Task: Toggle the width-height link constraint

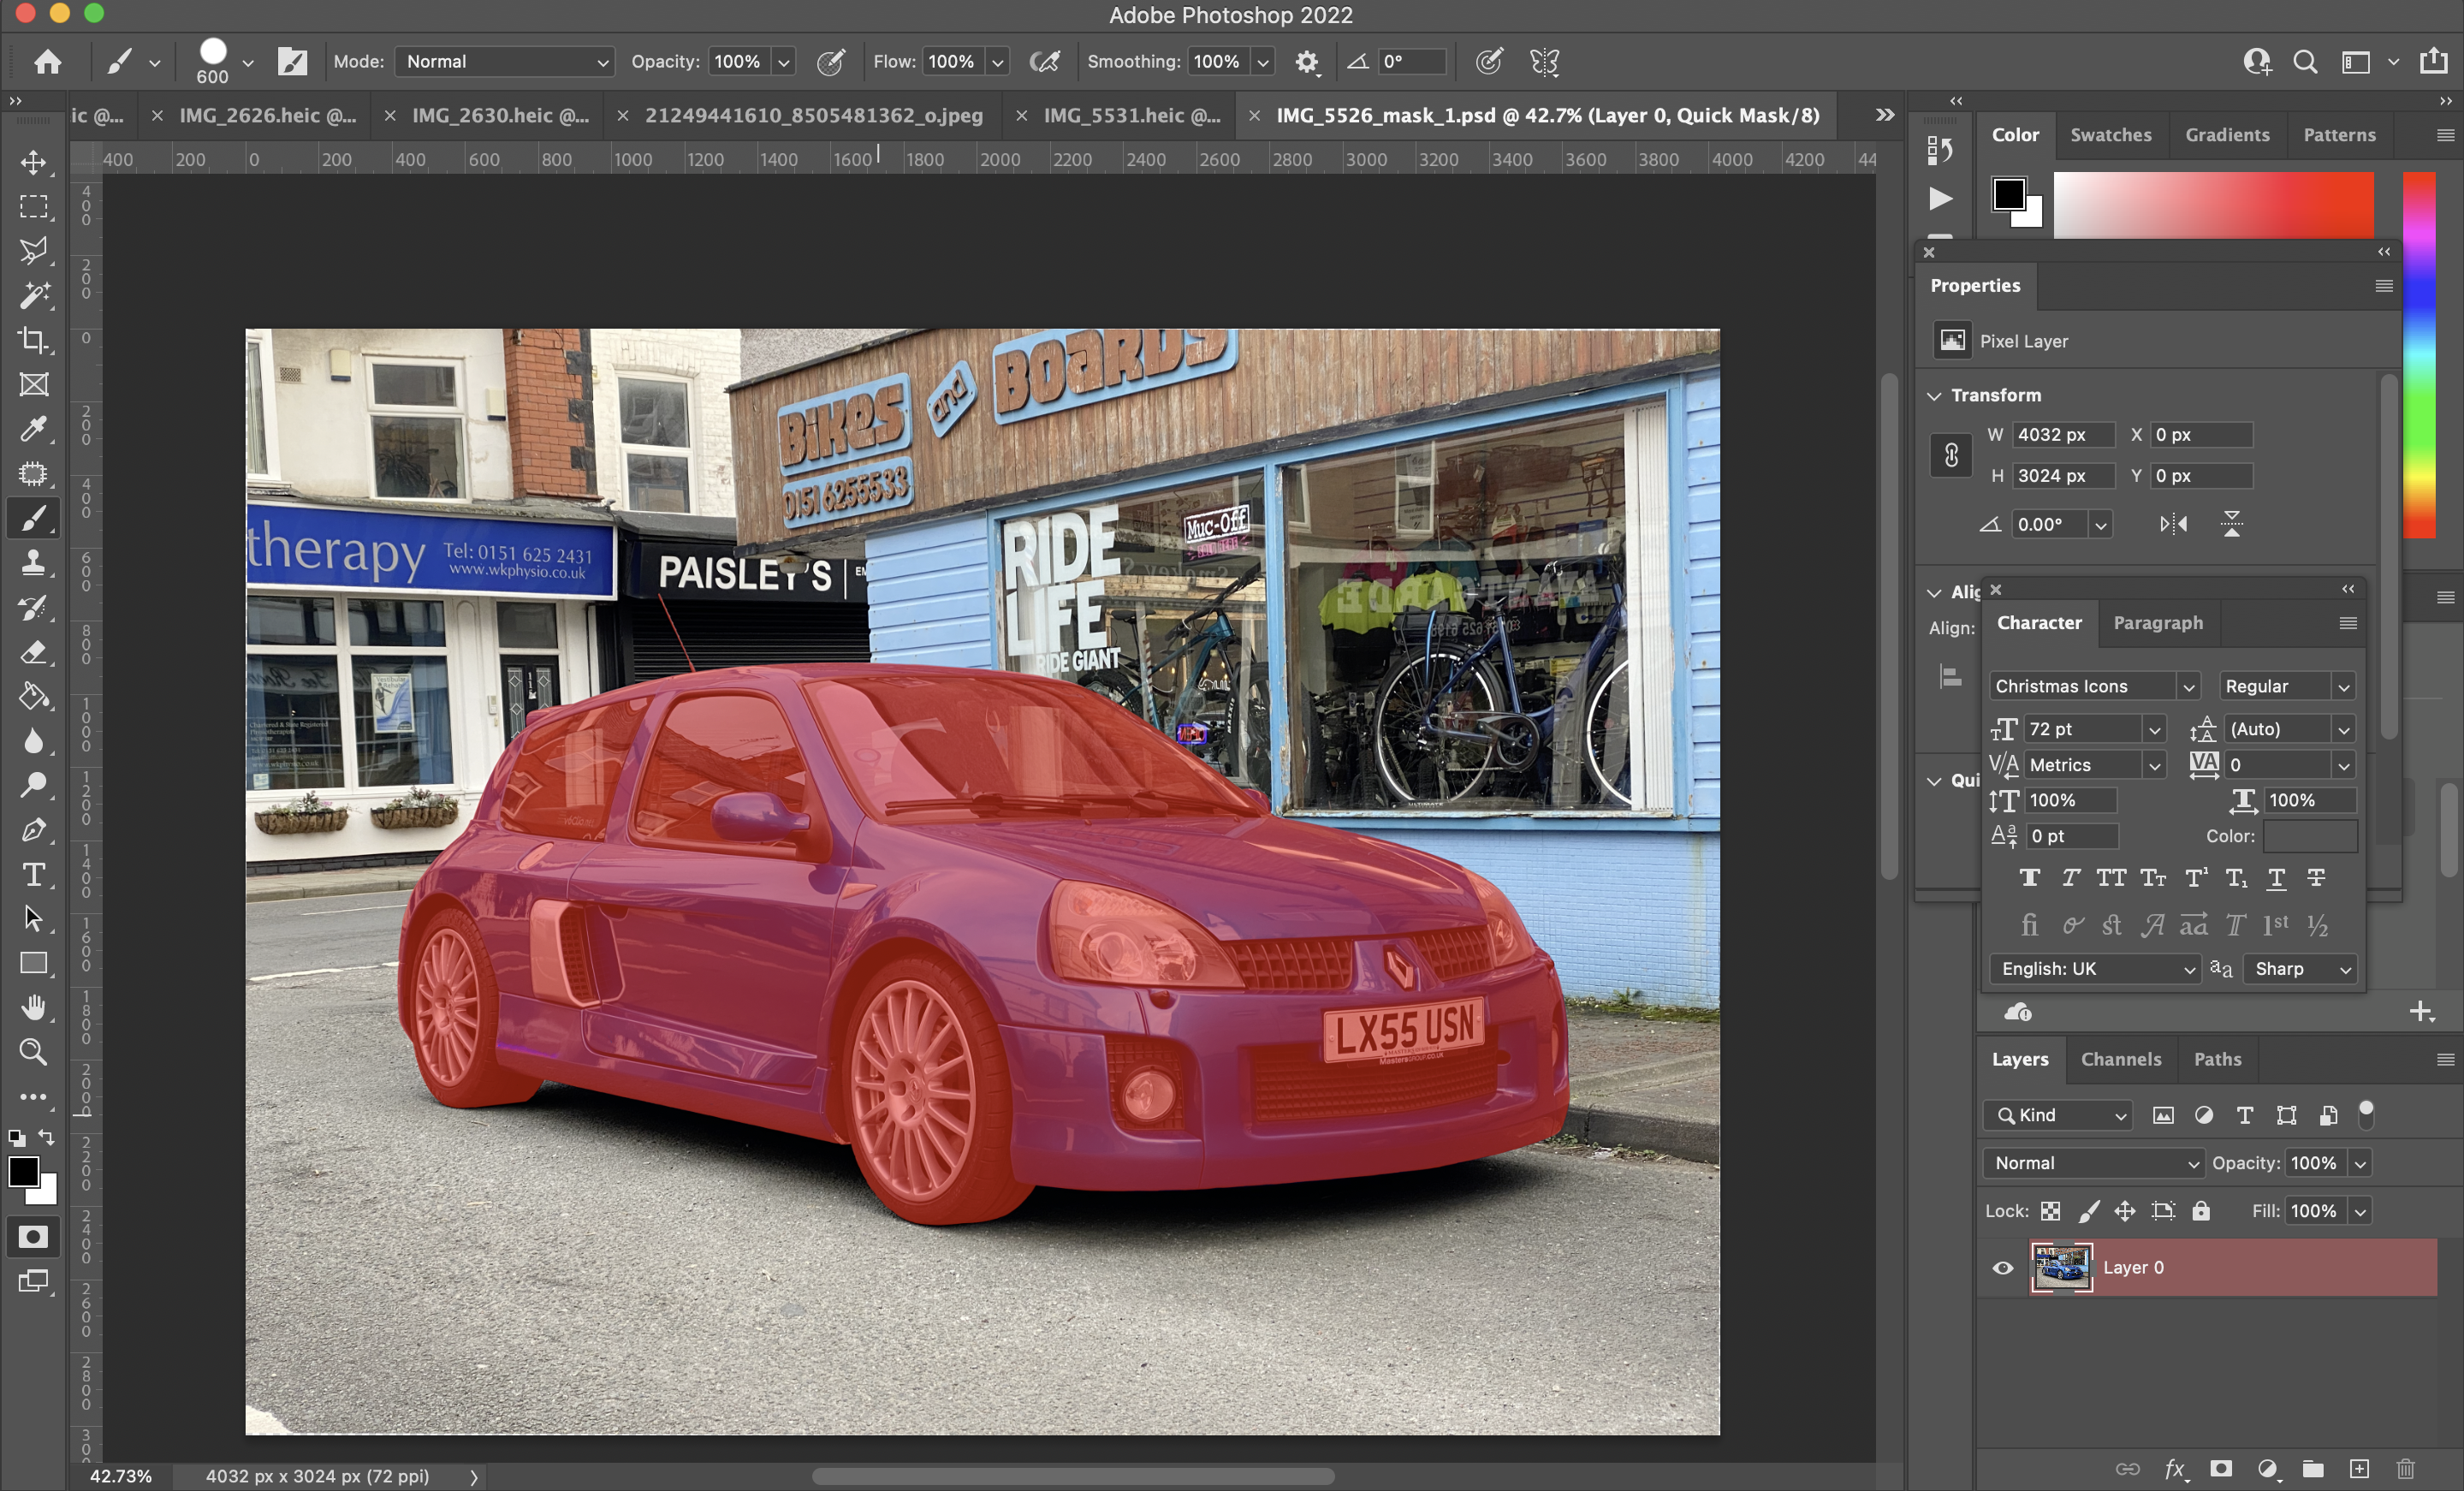Action: pos(1950,456)
